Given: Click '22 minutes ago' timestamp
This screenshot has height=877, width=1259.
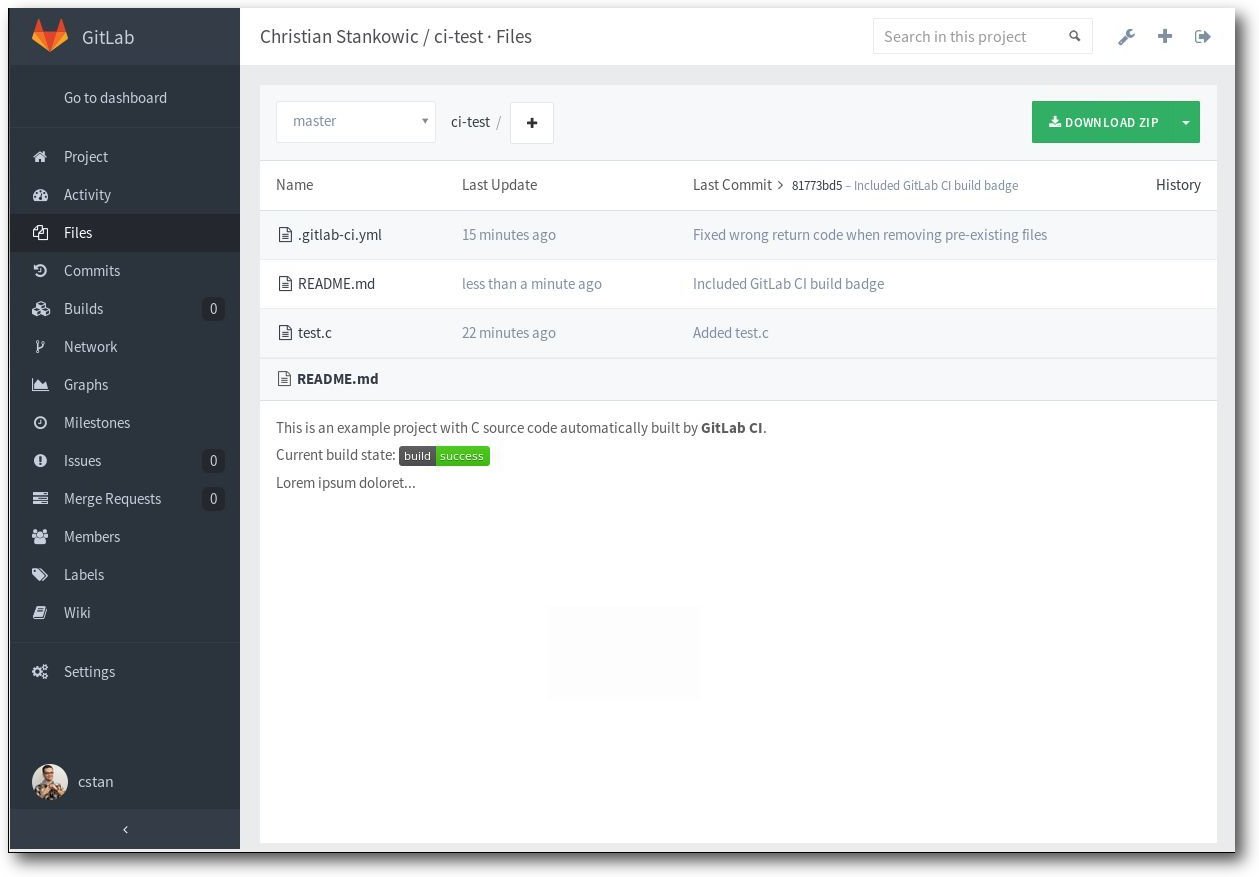Looking at the screenshot, I should click(509, 333).
